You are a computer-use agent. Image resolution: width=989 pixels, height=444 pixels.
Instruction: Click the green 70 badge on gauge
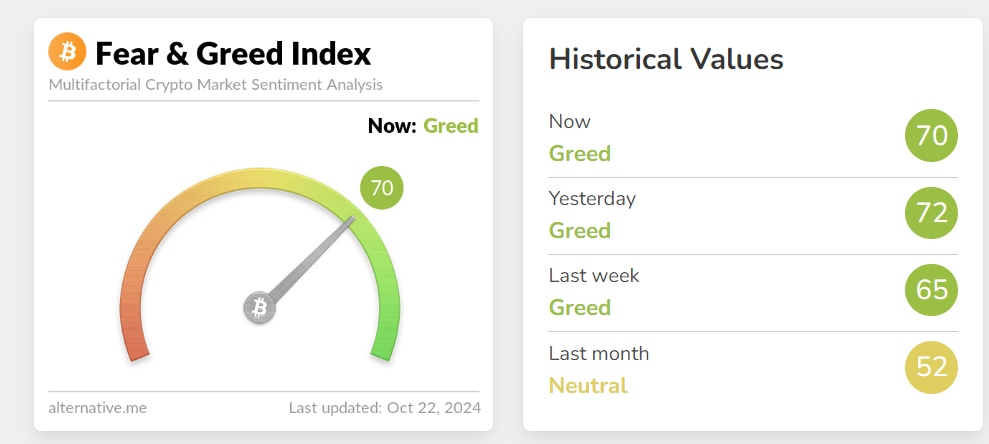[382, 188]
